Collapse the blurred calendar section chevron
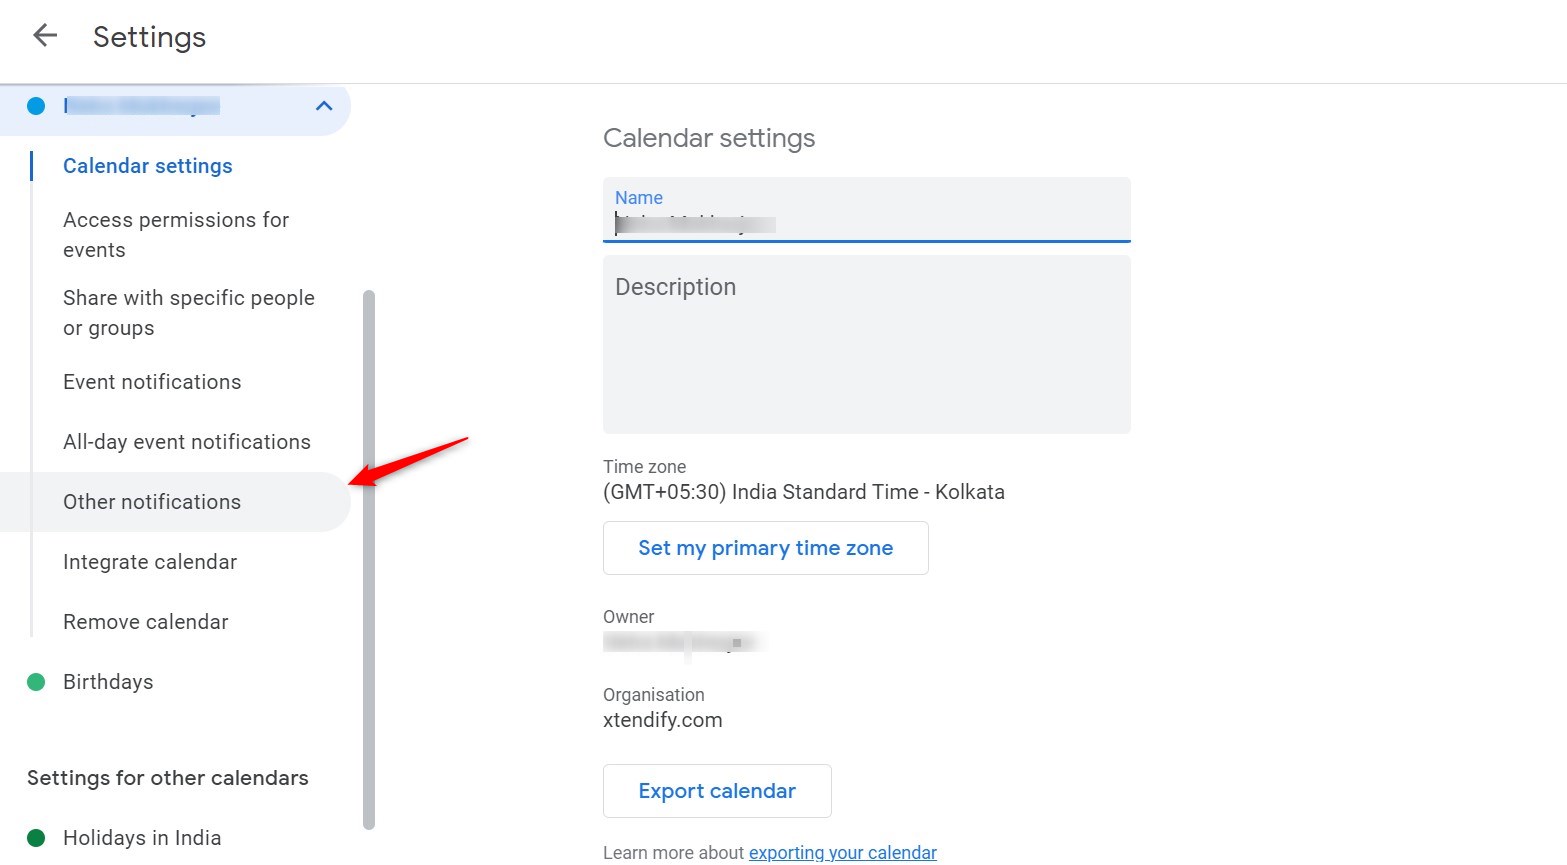 click(x=324, y=105)
